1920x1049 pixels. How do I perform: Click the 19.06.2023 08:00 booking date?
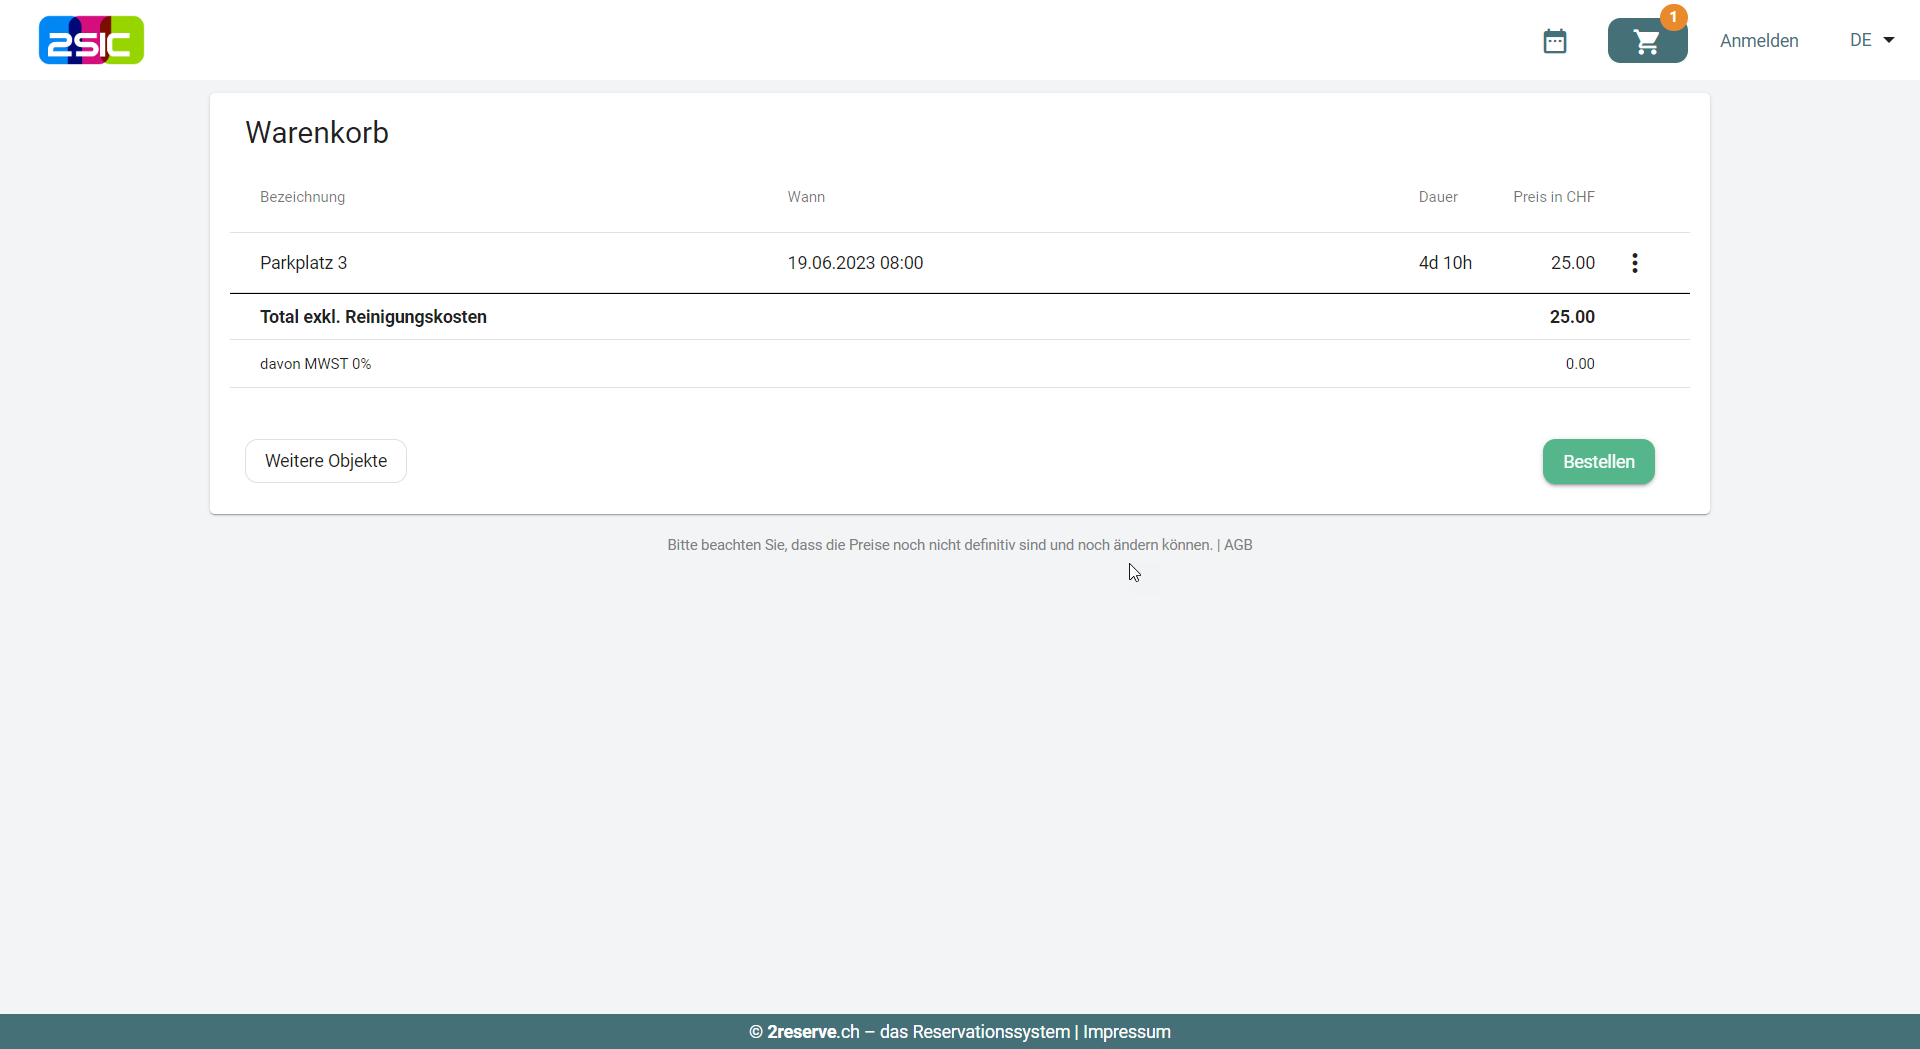coord(855,263)
